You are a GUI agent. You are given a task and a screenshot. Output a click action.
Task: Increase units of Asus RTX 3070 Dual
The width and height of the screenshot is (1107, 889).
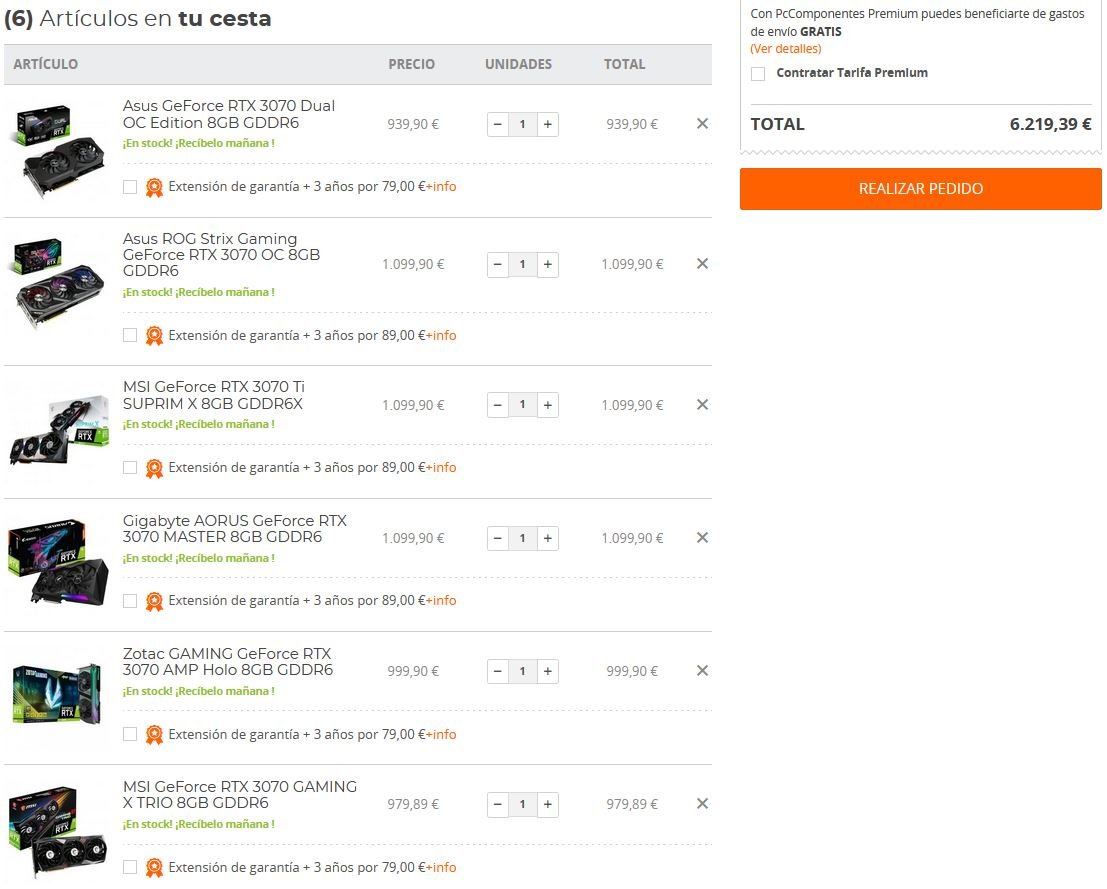coord(548,124)
